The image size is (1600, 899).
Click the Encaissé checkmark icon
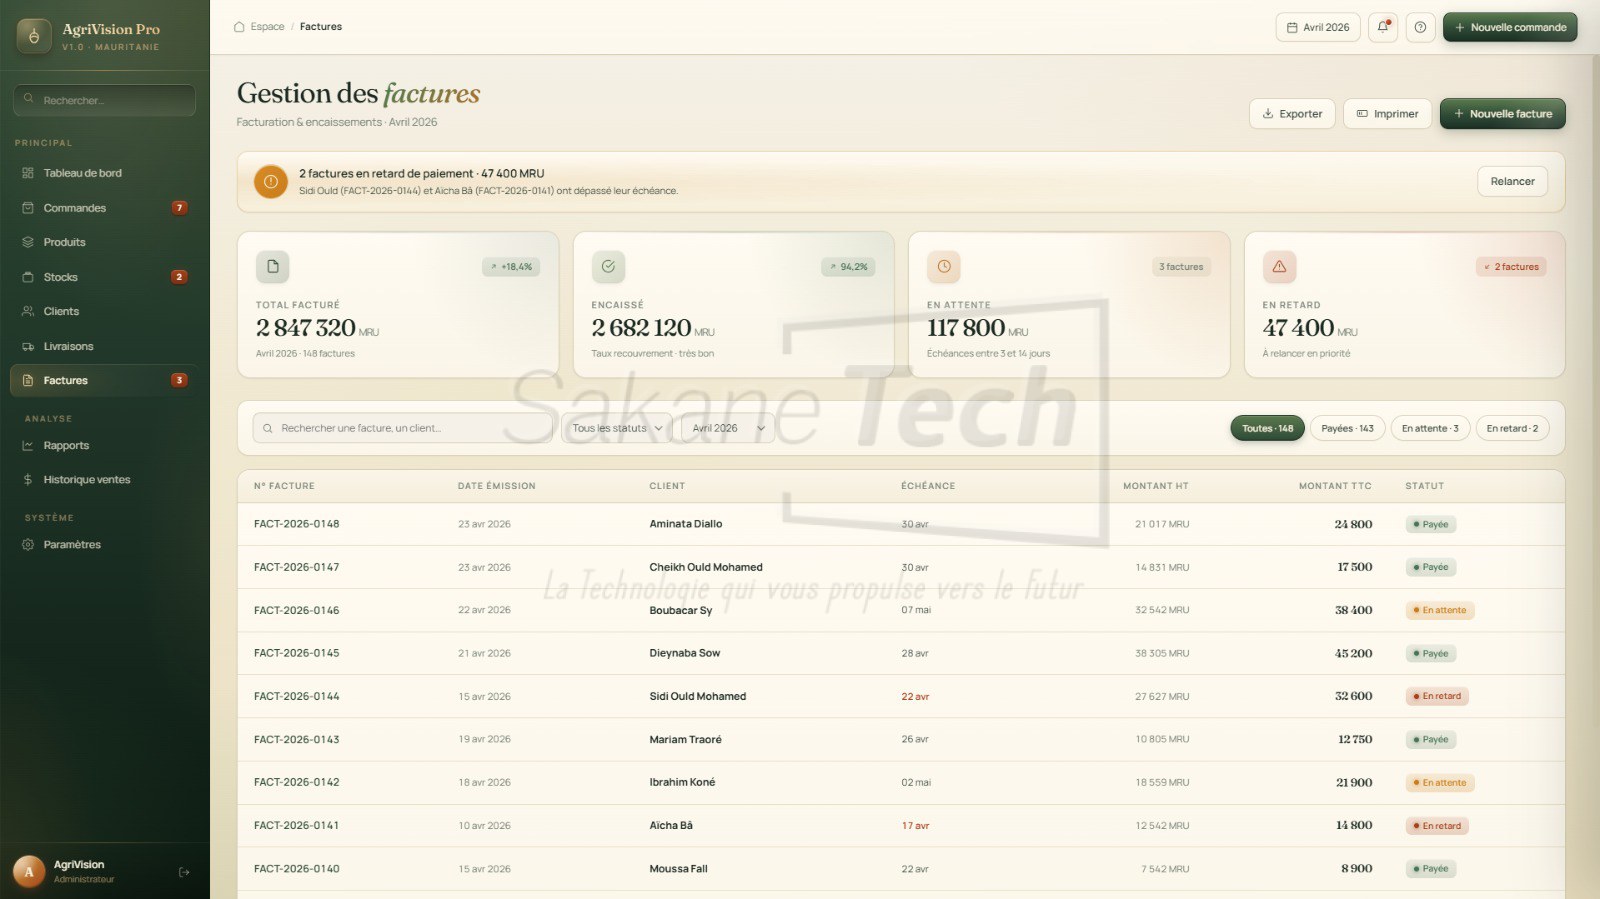point(608,267)
